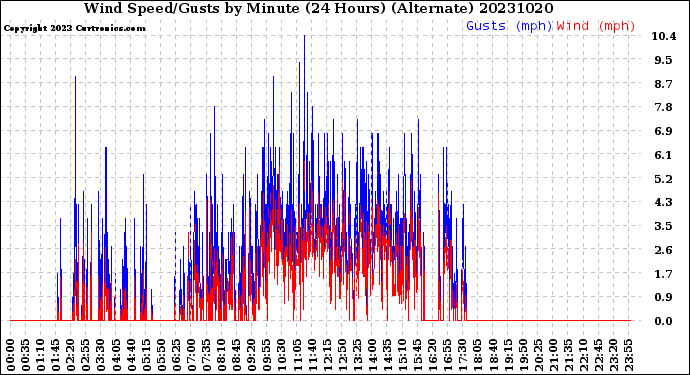
Task: Click the copyright Cartronics.com notice
Action: pyautogui.click(x=74, y=28)
